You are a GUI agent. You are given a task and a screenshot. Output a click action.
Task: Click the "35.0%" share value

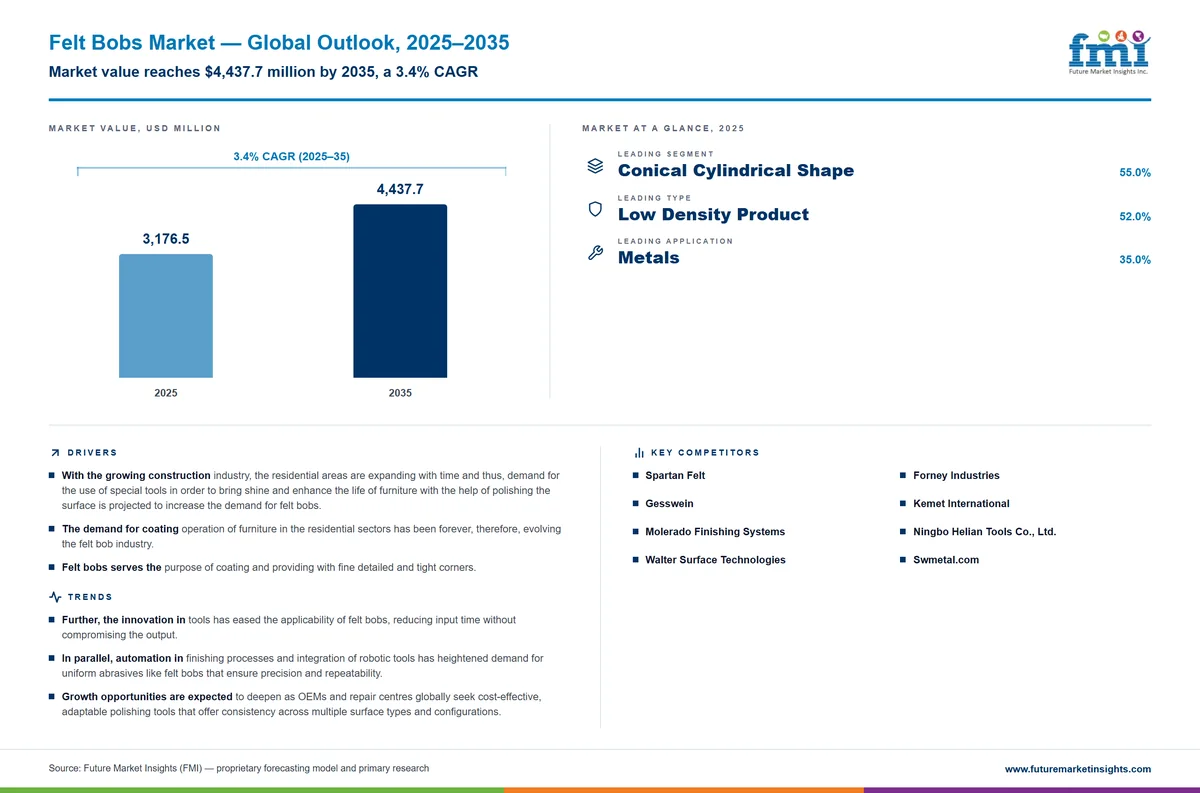pyautogui.click(x=1135, y=260)
